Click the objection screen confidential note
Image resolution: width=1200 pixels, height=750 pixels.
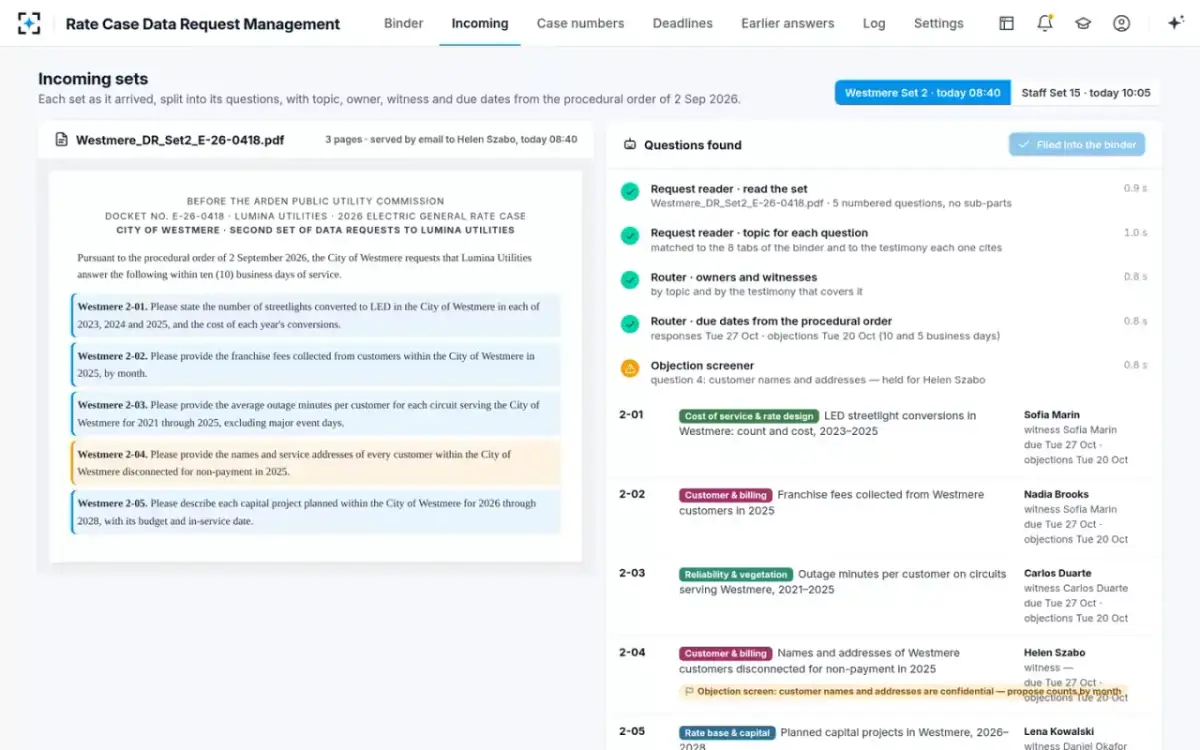click(903, 691)
